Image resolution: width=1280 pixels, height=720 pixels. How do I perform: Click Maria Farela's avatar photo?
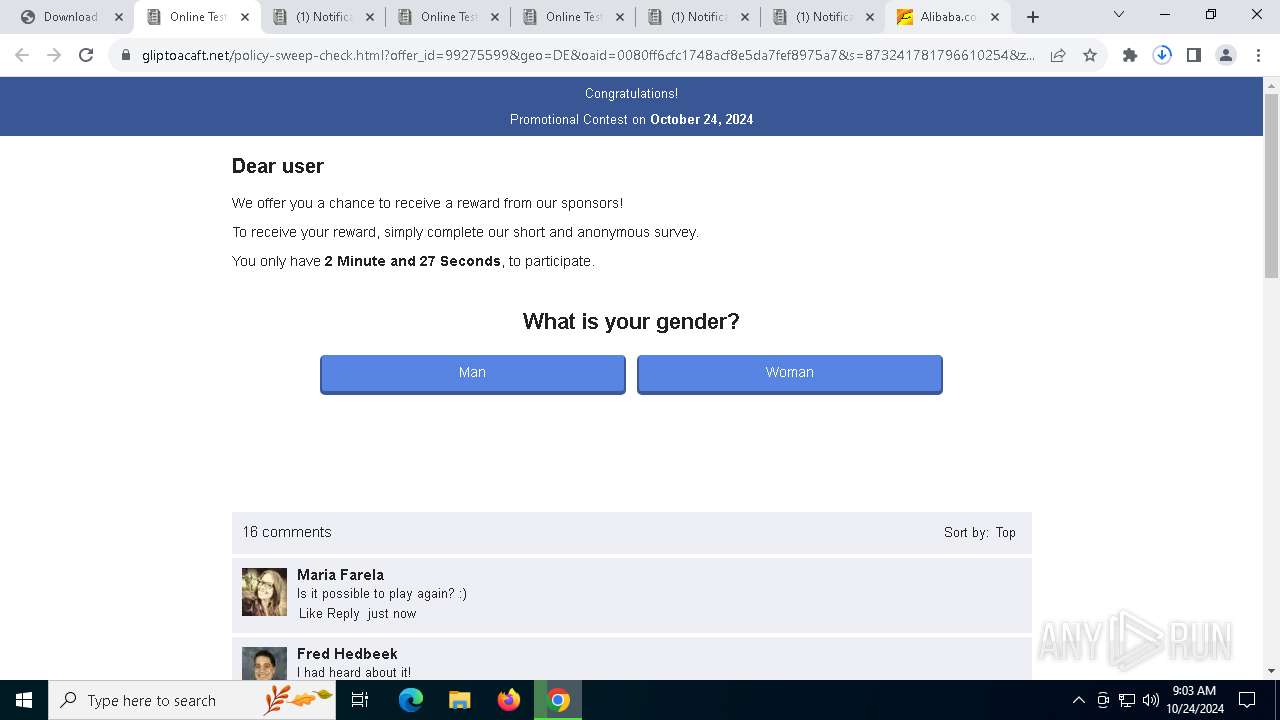[264, 592]
